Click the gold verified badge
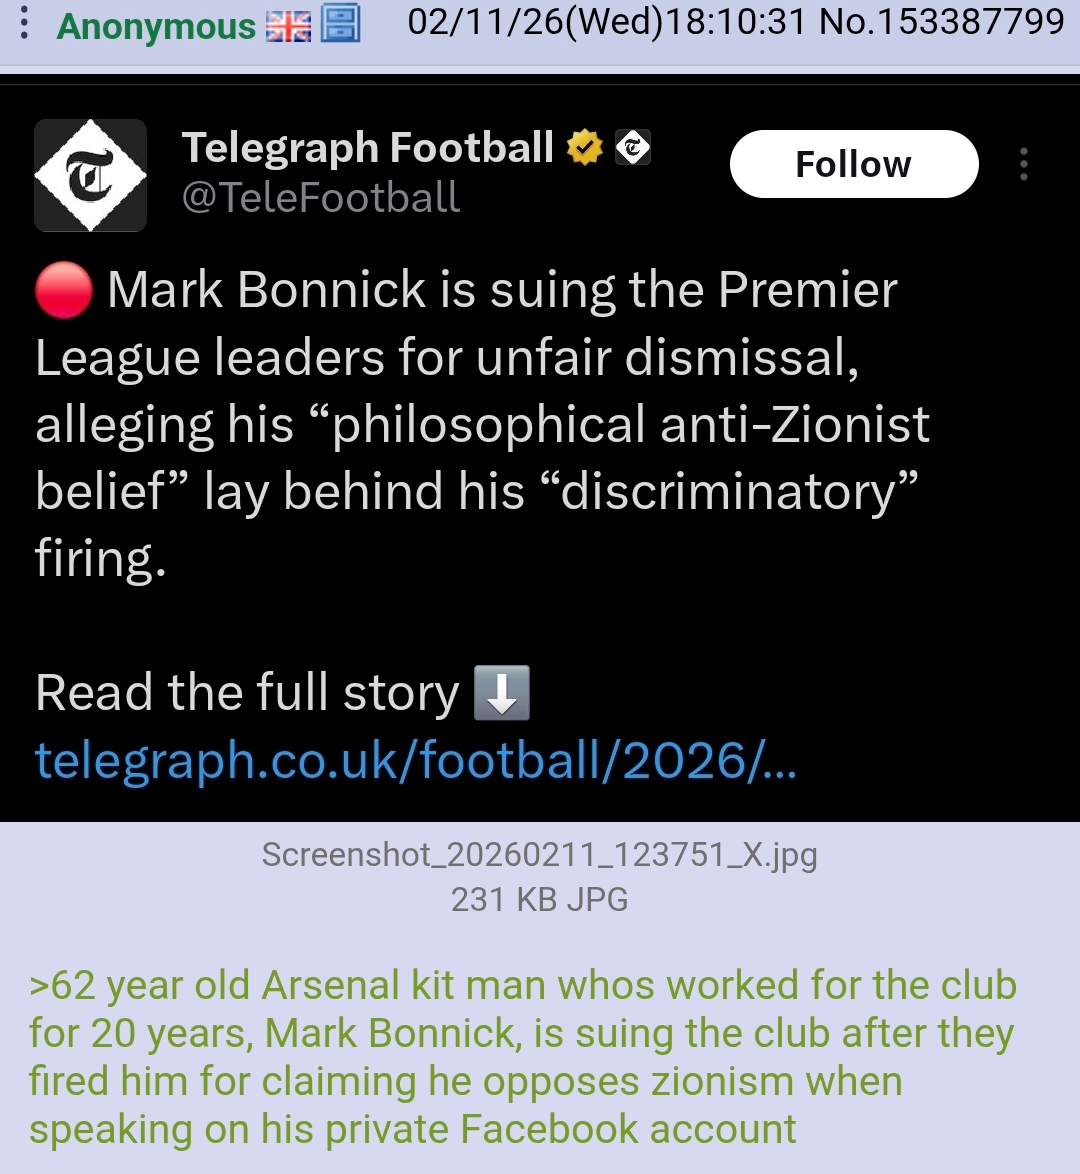This screenshot has width=1080, height=1174. 584,148
